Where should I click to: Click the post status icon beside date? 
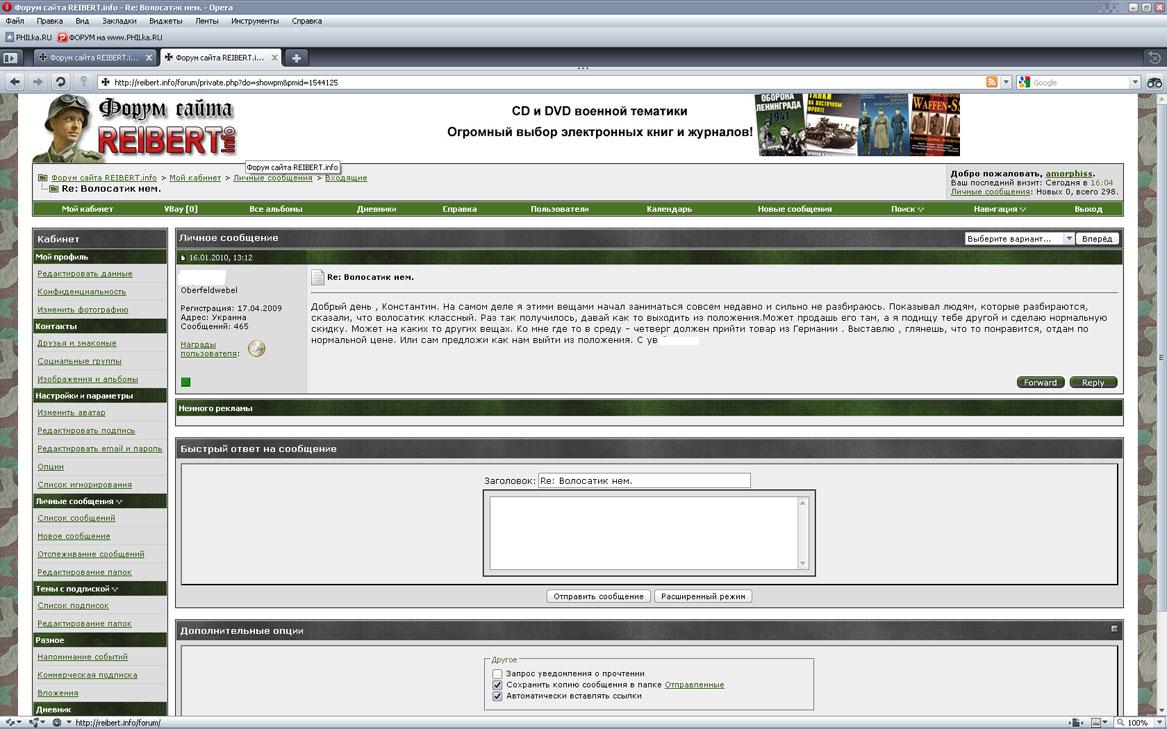[183, 258]
